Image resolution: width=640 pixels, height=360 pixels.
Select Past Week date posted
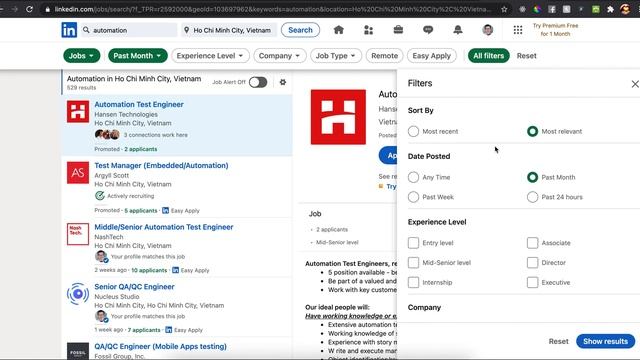click(413, 197)
